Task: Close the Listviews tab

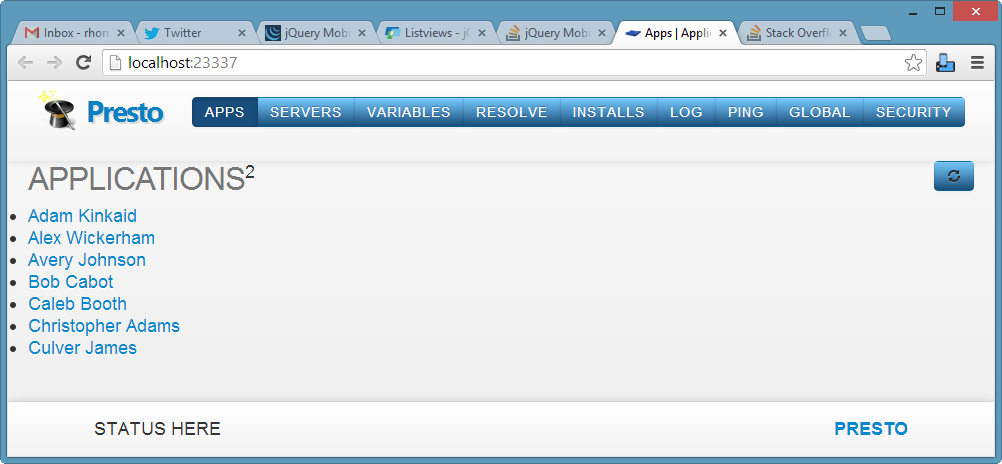Action: pos(482,33)
